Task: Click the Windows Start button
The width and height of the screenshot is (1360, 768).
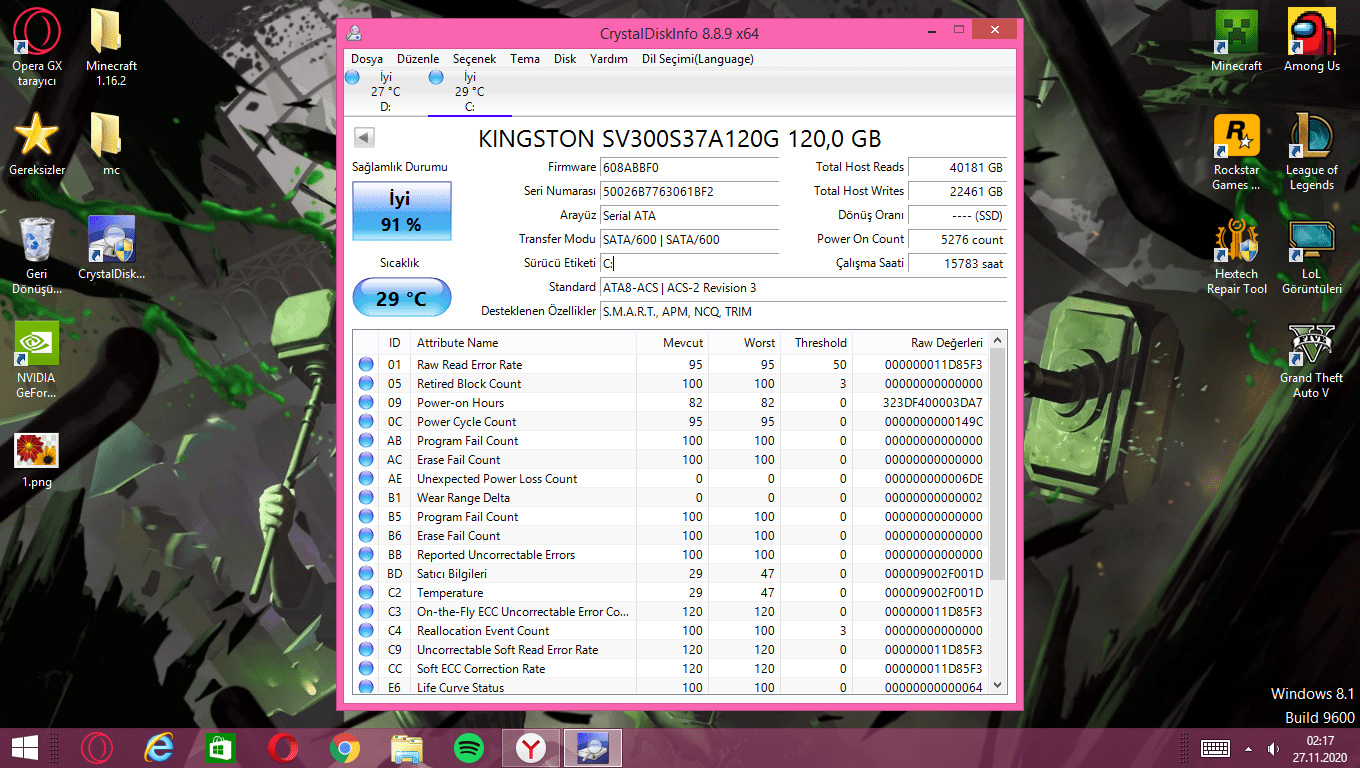Action: [x=25, y=748]
